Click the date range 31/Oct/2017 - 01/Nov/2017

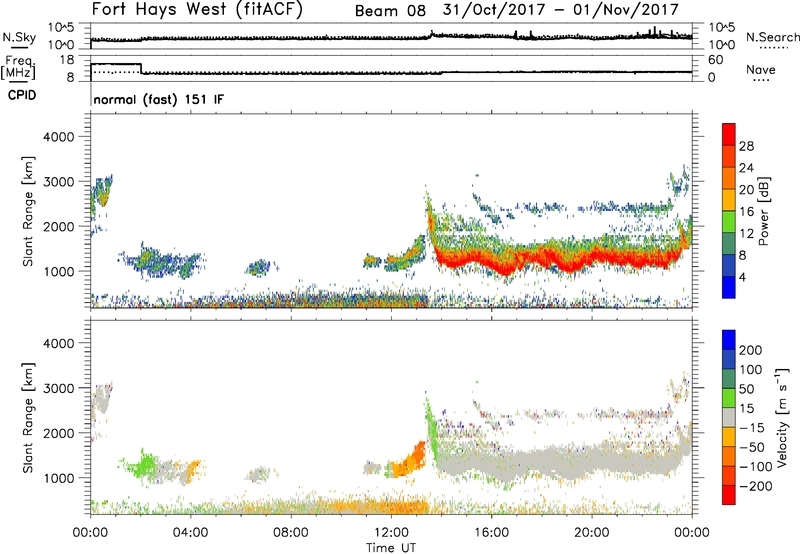point(561,10)
